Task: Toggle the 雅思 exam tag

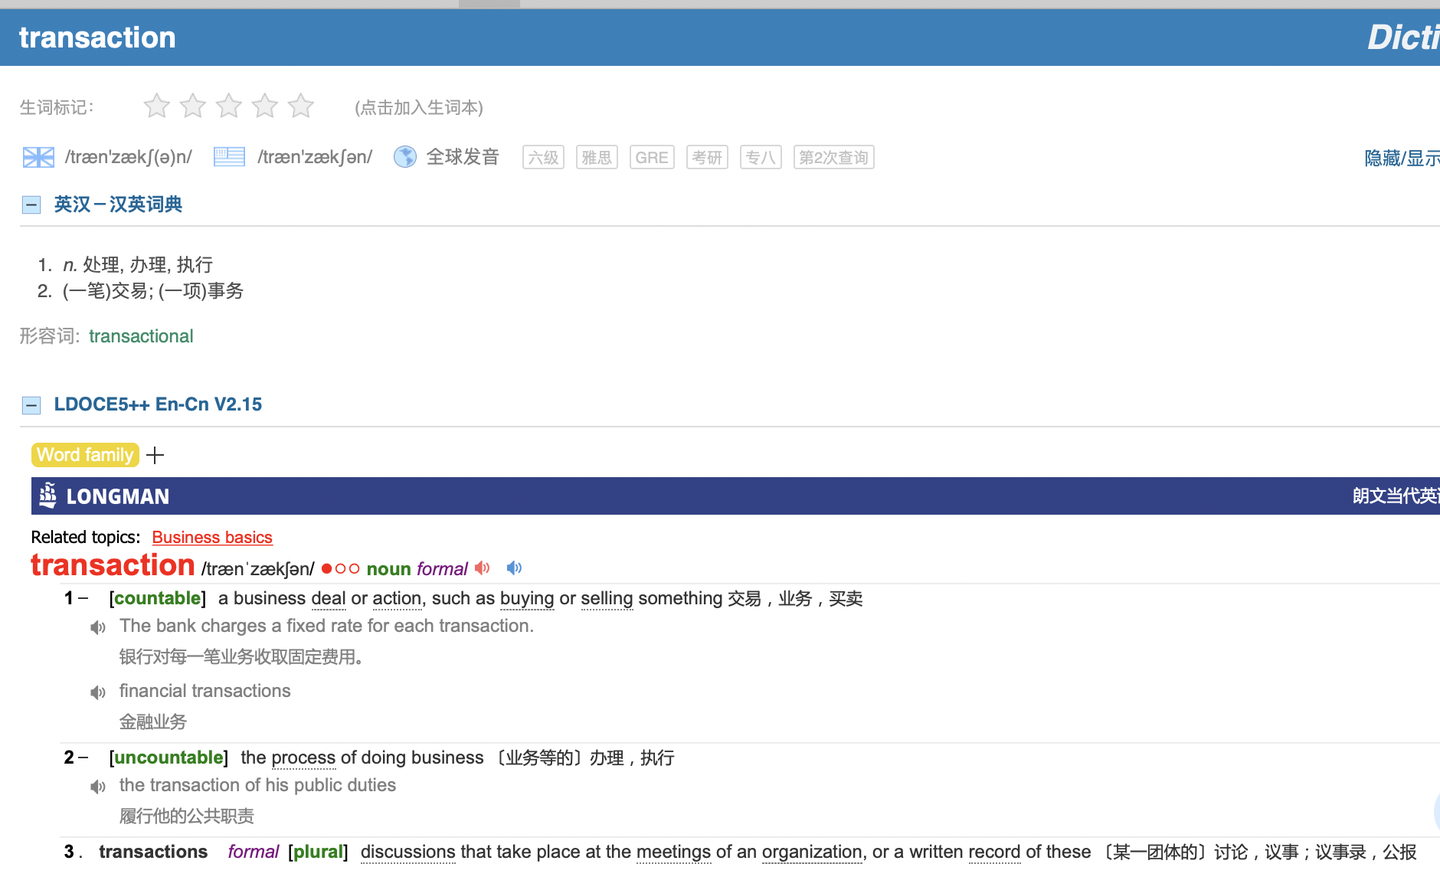Action: click(x=596, y=157)
